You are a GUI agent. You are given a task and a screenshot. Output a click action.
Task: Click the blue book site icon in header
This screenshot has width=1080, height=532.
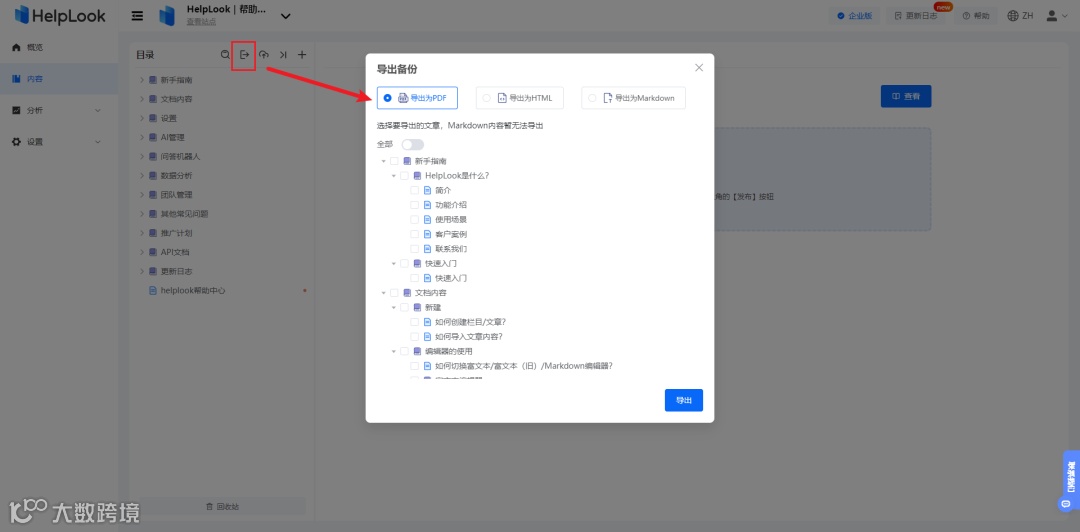(167, 16)
